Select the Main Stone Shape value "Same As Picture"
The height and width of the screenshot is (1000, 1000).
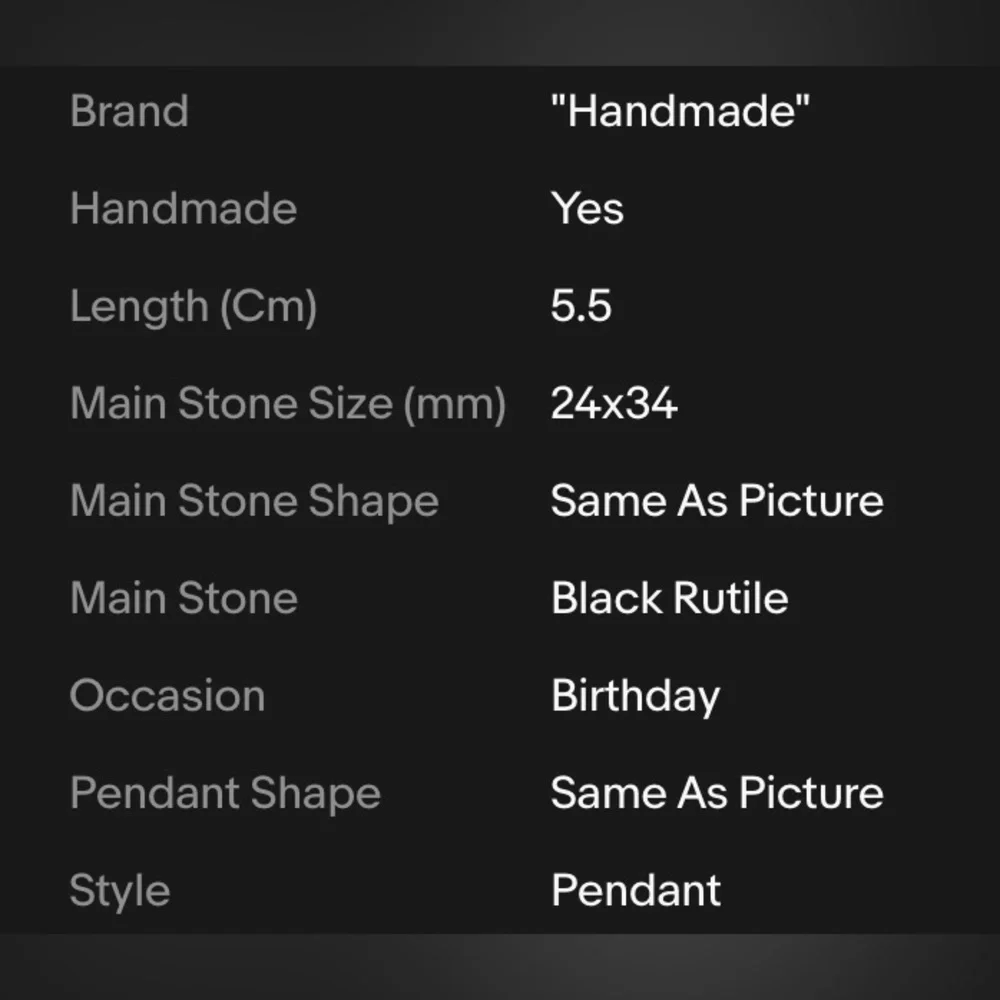(717, 501)
